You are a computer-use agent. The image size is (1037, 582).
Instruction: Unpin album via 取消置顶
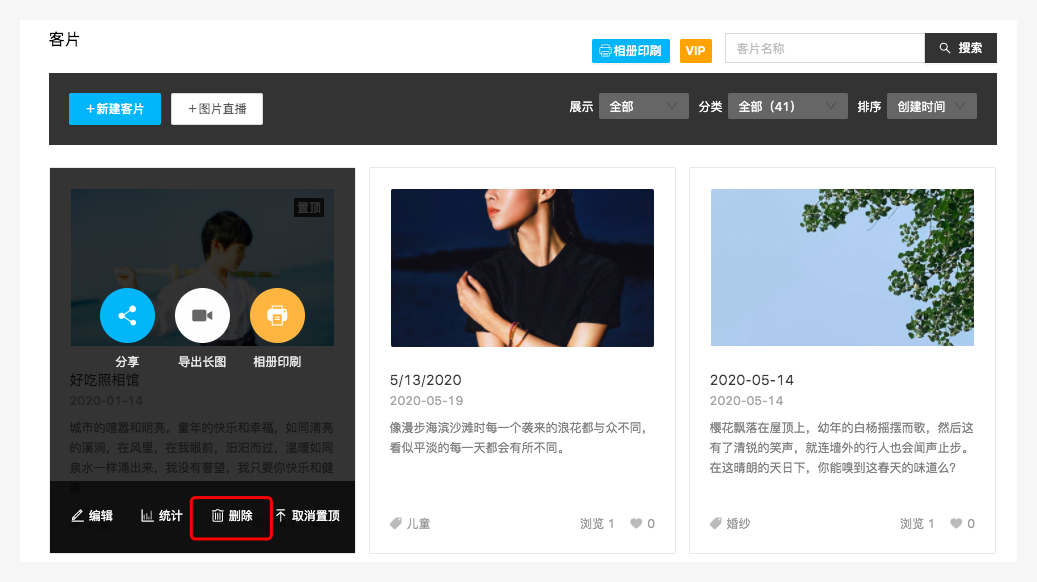coord(307,516)
